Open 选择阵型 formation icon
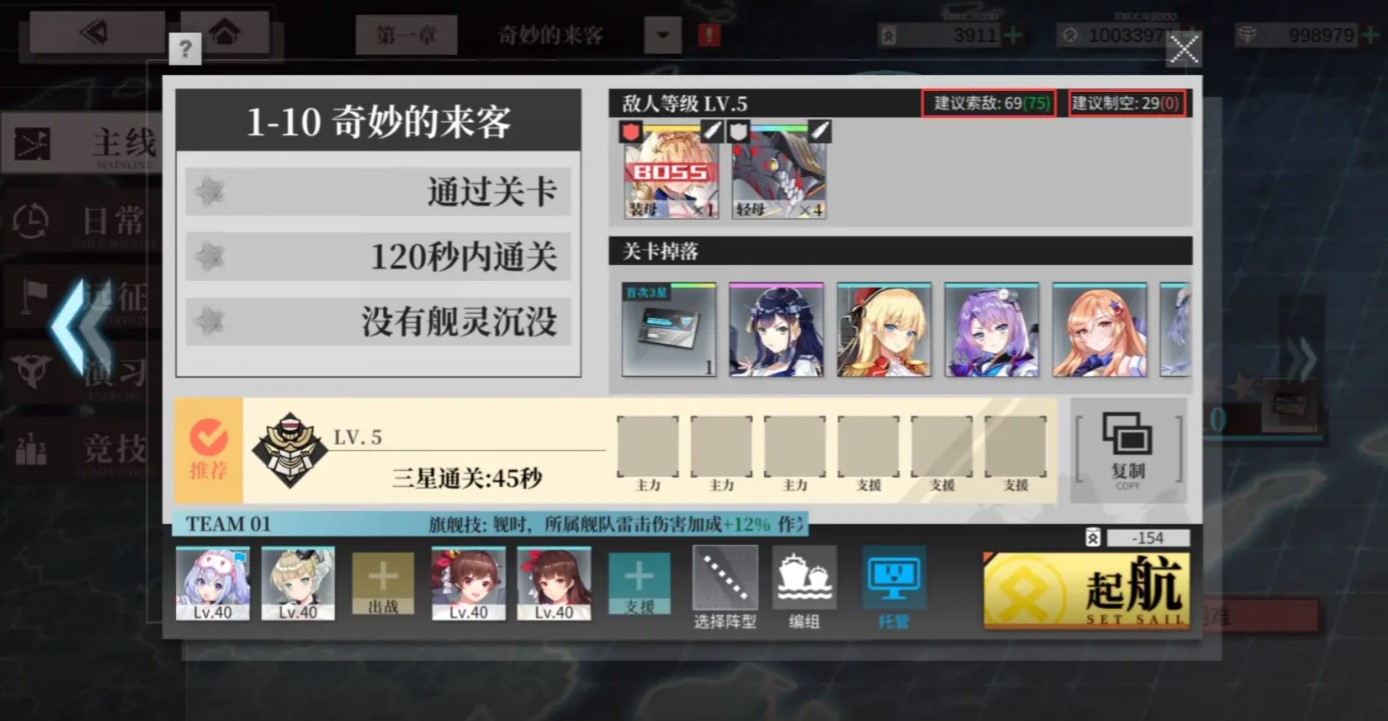Screen dimensions: 1388x721 [x=725, y=578]
